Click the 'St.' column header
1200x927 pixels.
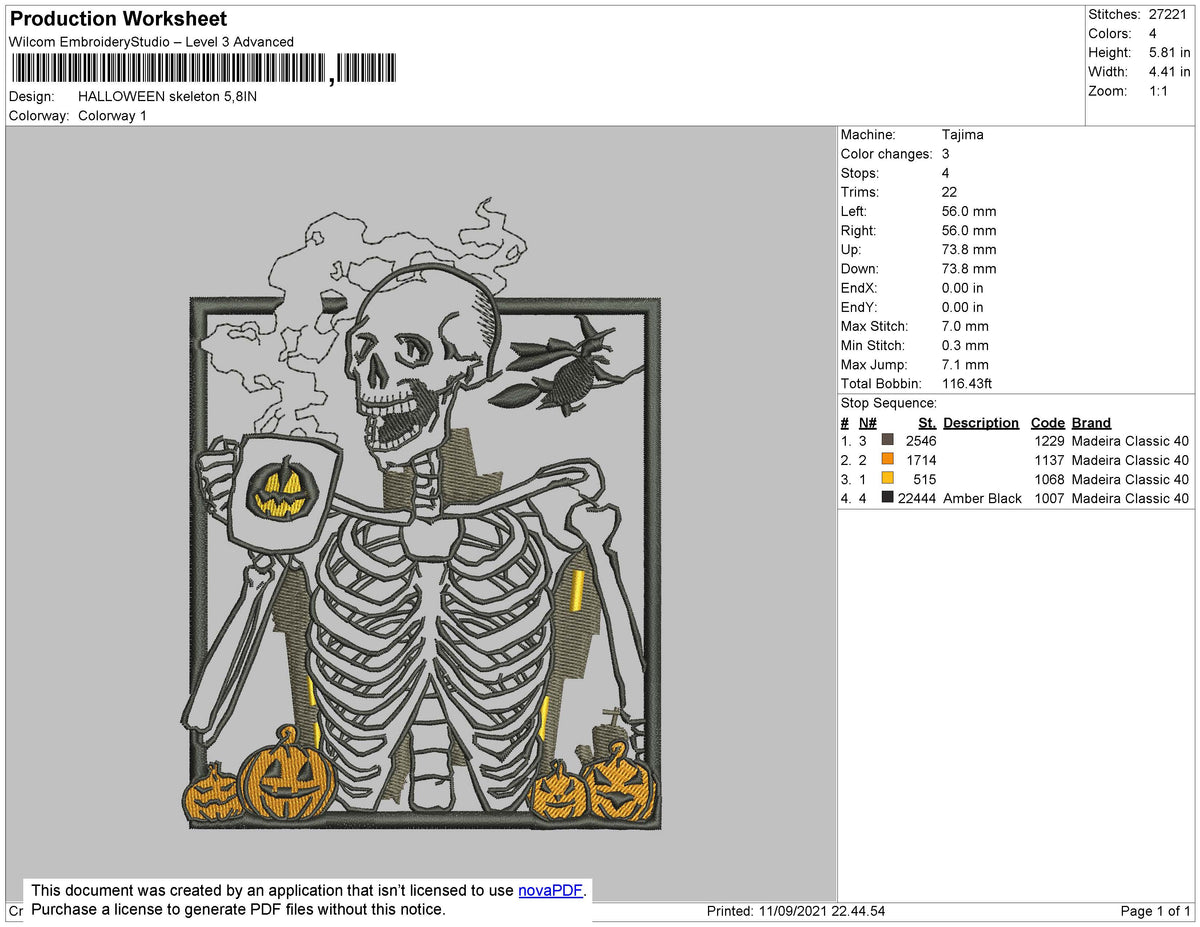tap(927, 422)
